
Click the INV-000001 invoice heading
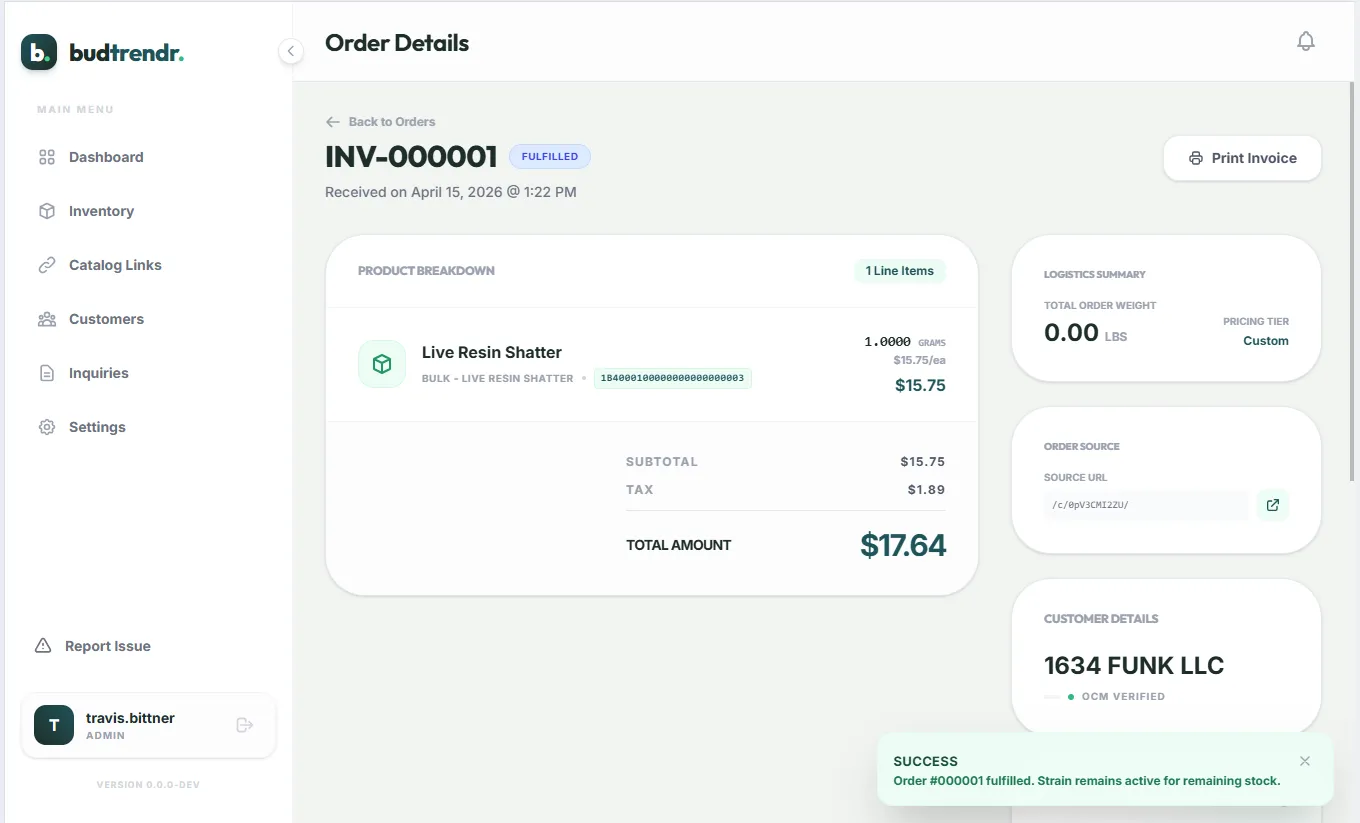click(x=411, y=157)
